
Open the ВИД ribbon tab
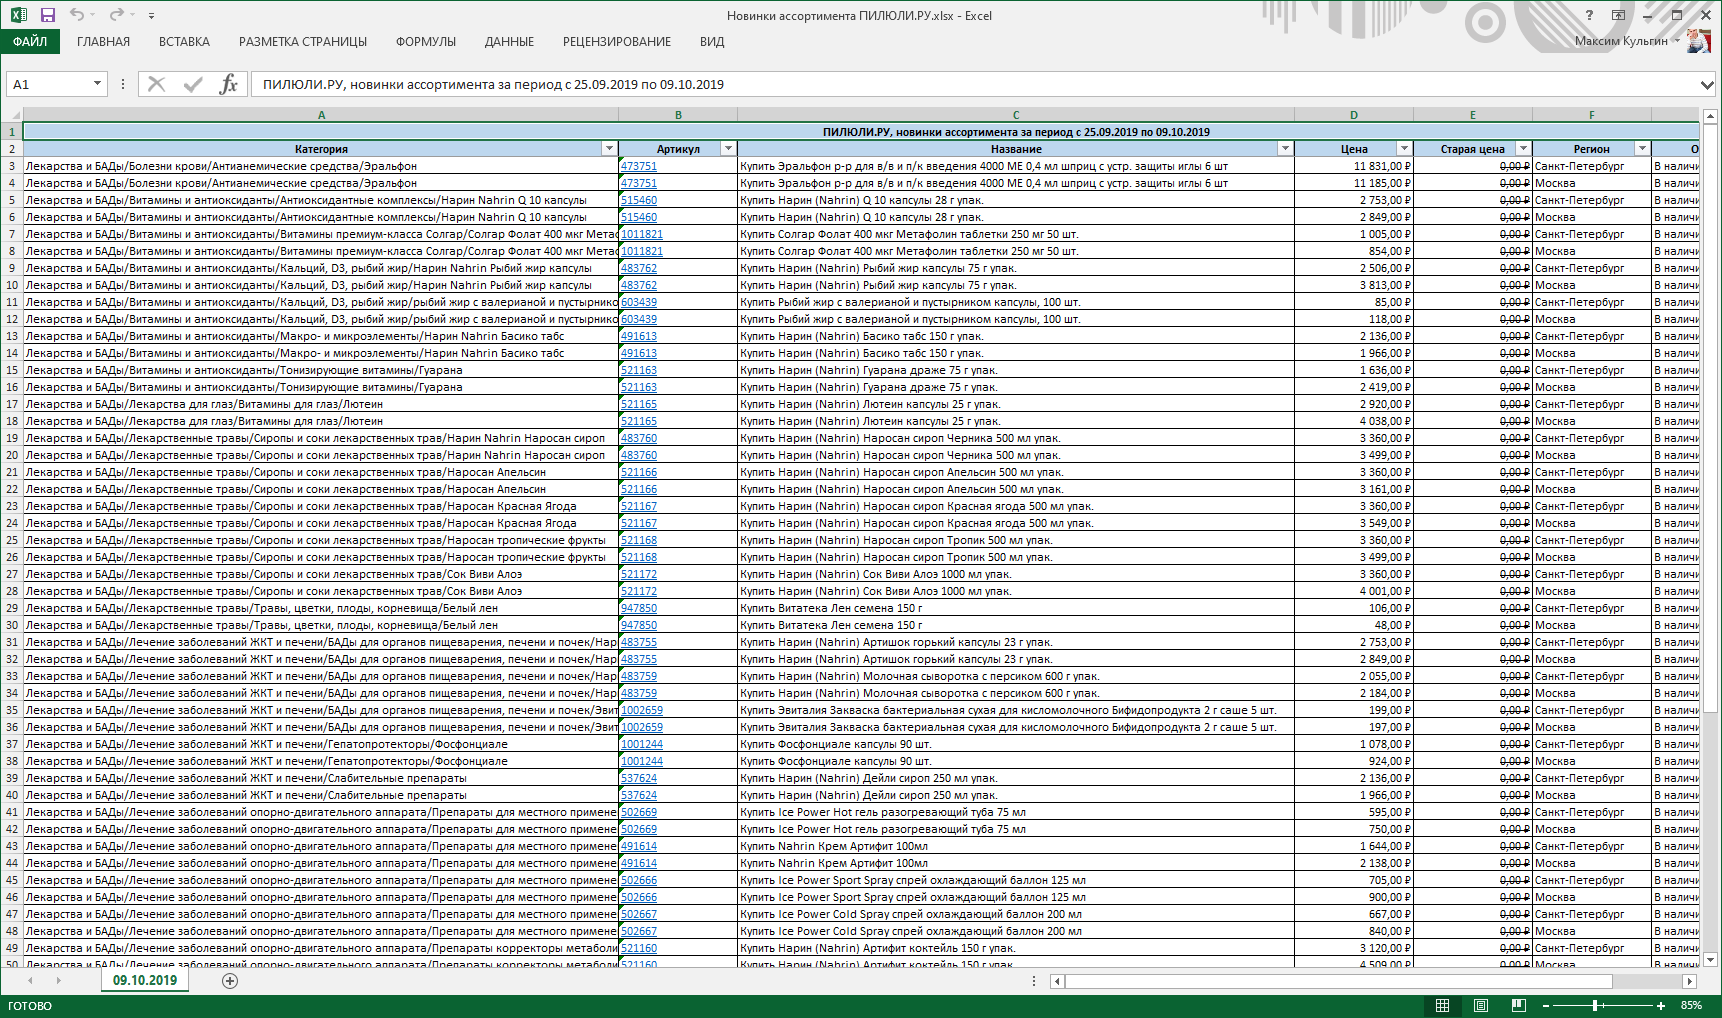point(712,41)
